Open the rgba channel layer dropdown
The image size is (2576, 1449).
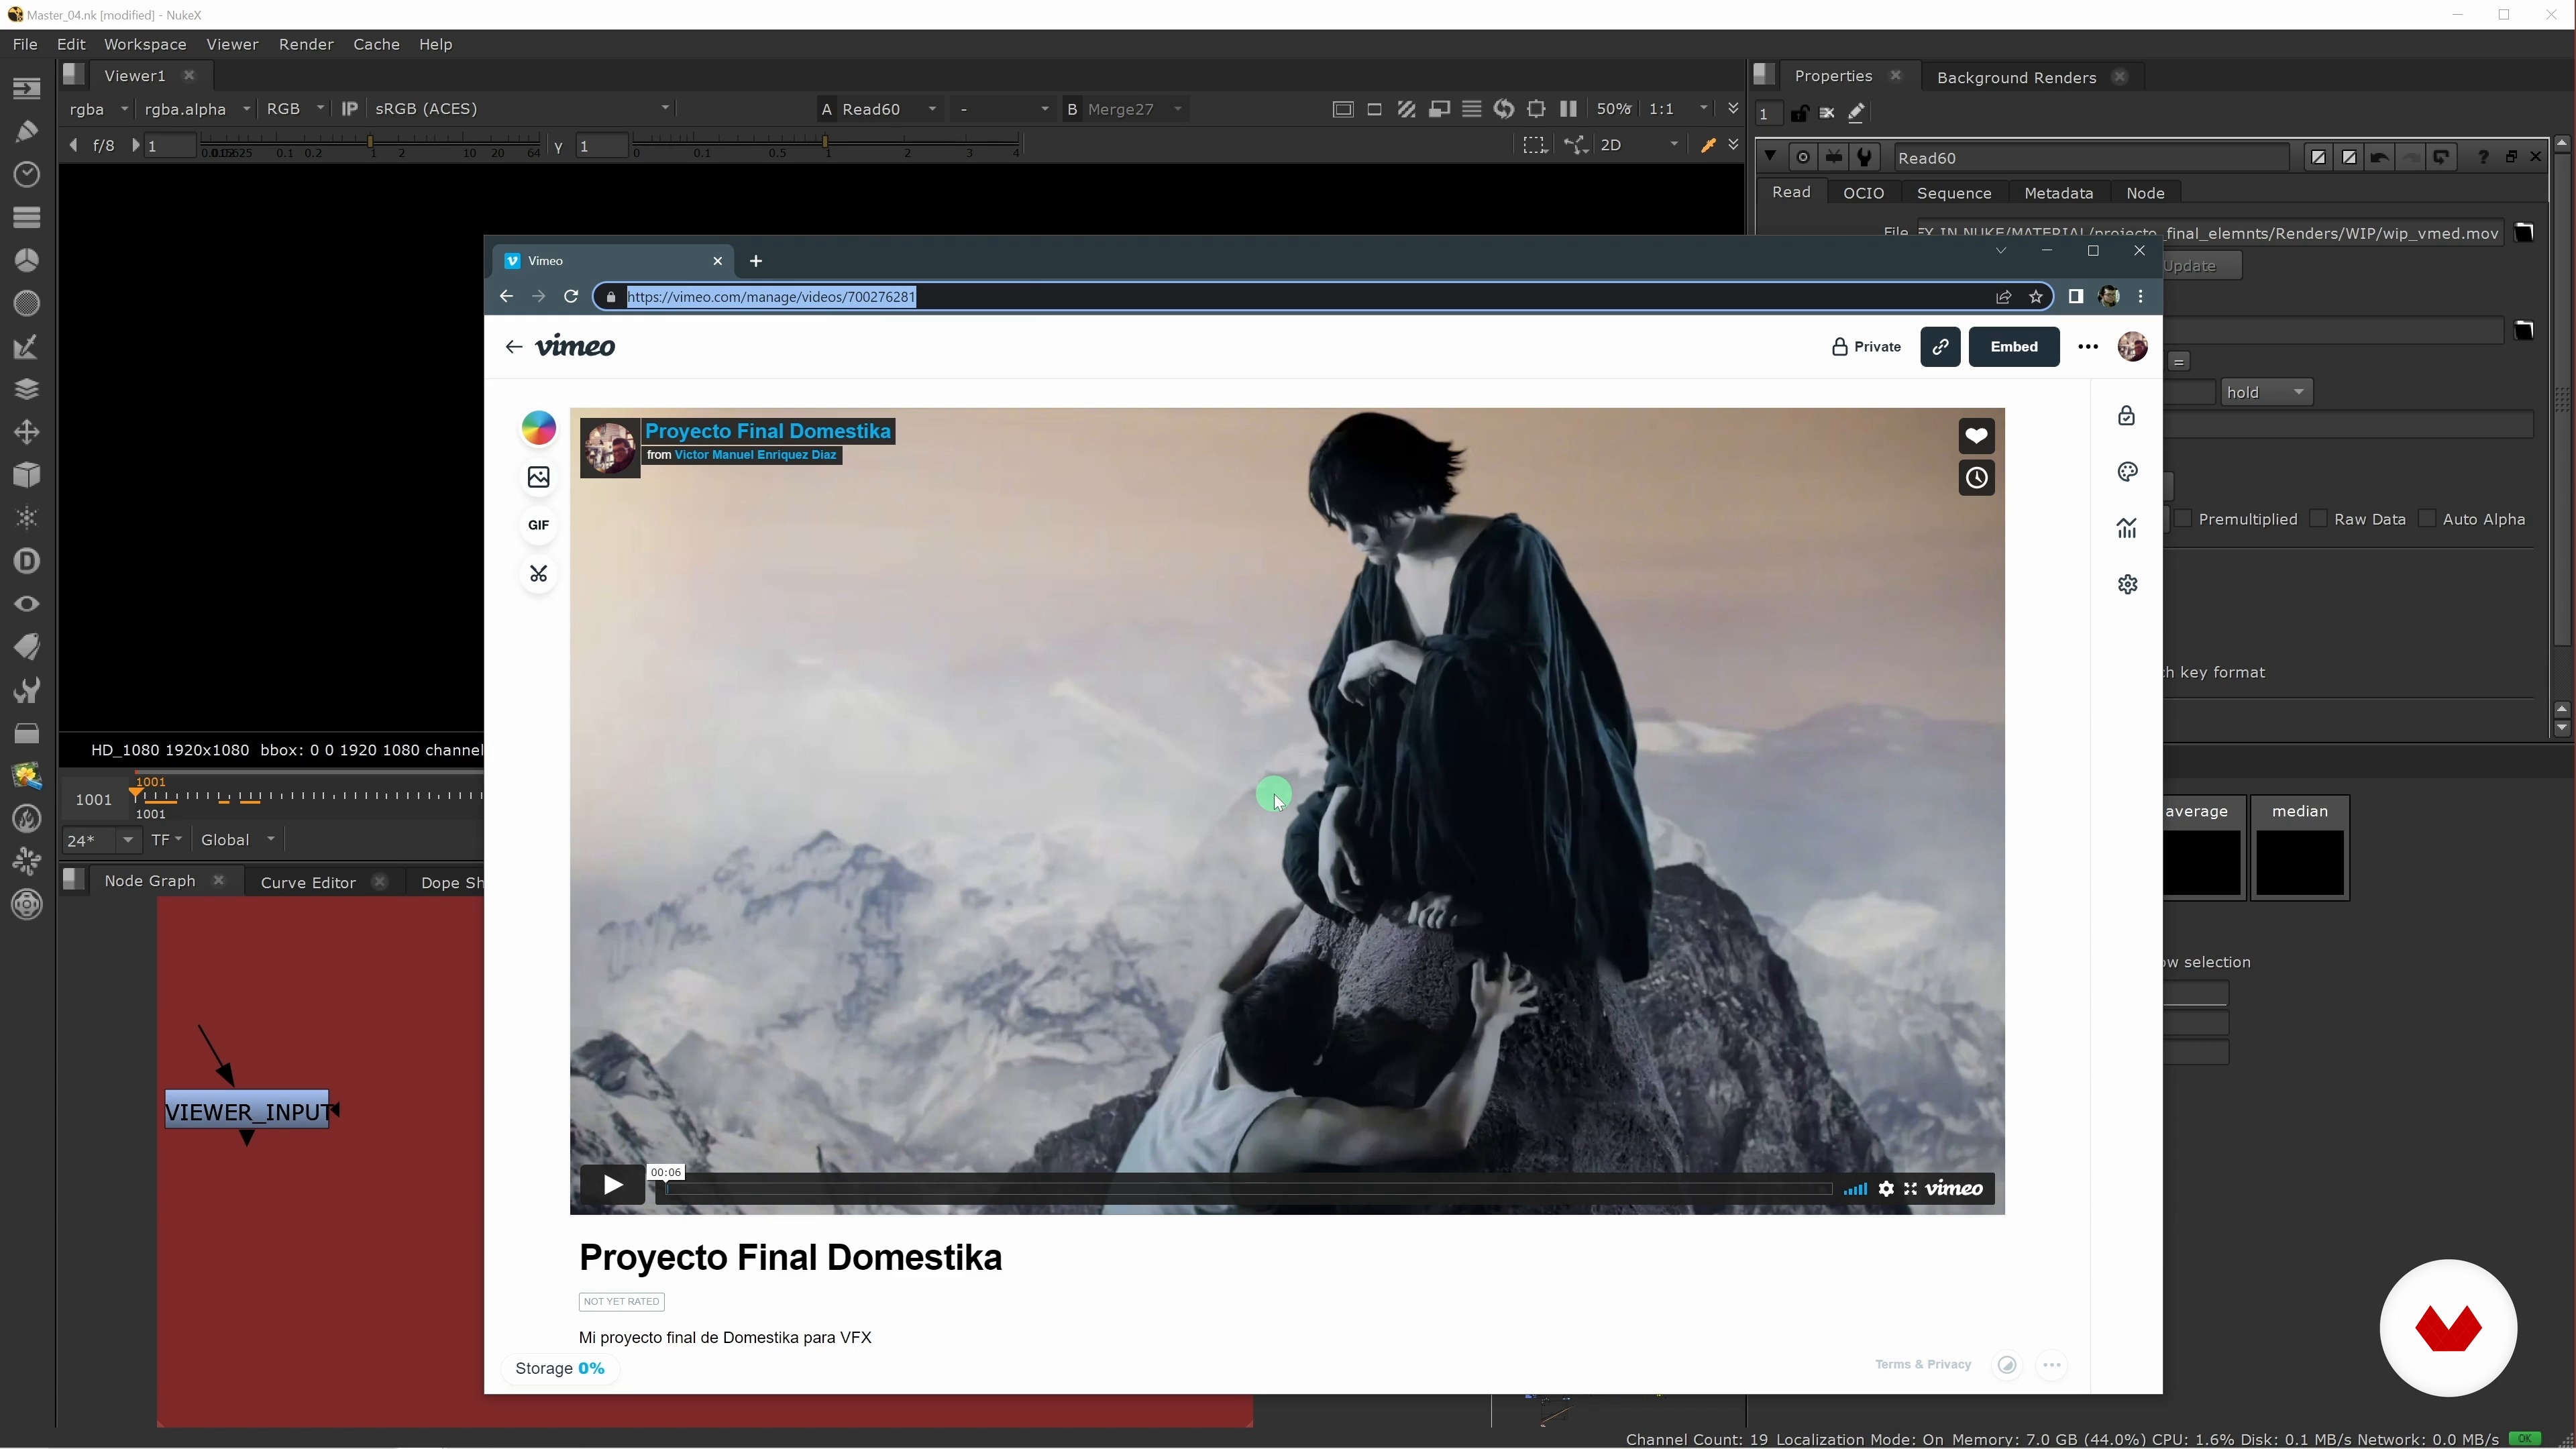click(x=98, y=109)
